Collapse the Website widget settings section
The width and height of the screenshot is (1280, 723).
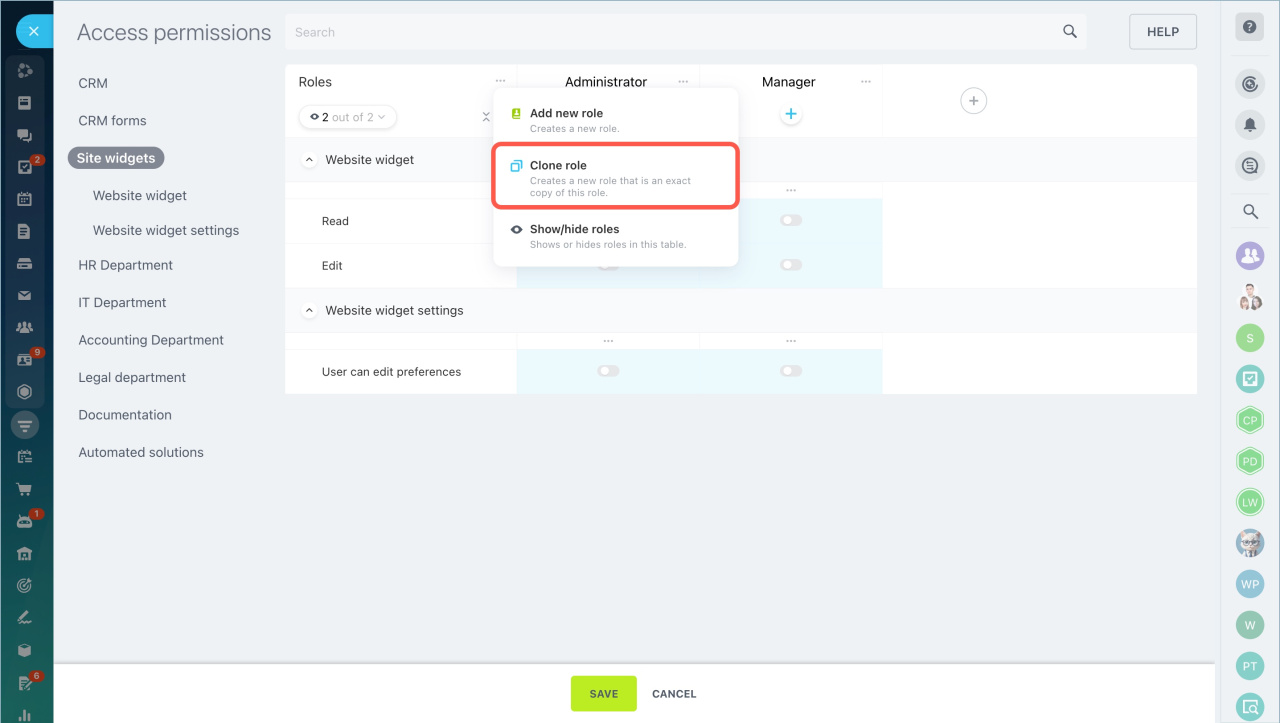[308, 311]
